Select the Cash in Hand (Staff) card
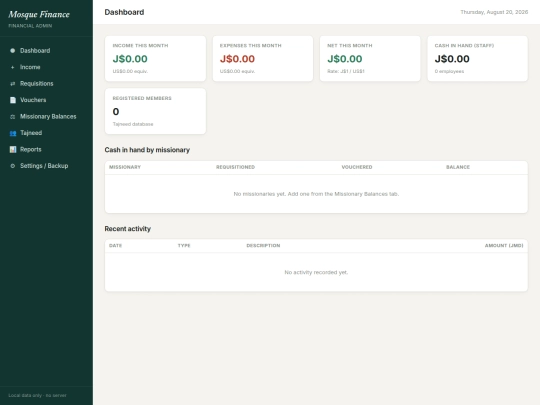Screen dimensions: 540x405 [x=477, y=59]
